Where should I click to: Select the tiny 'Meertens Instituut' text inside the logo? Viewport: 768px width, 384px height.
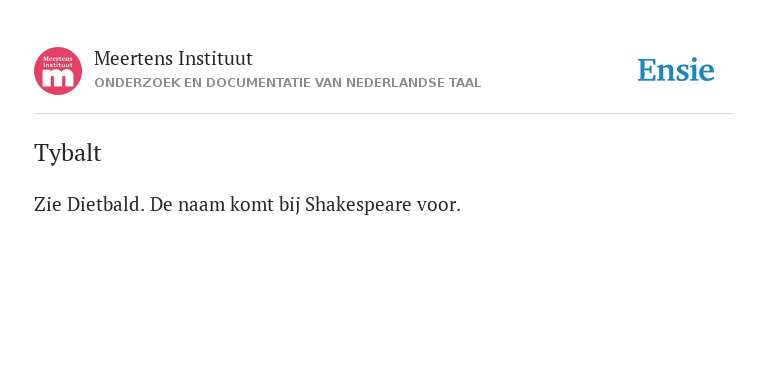(x=58, y=62)
